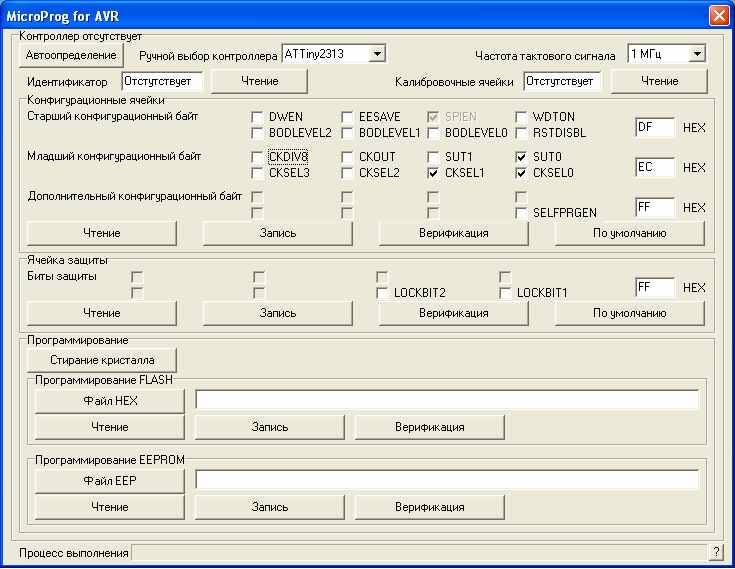Click the Калибровочные ячейки value field
The height and width of the screenshot is (569, 735).
click(562, 81)
